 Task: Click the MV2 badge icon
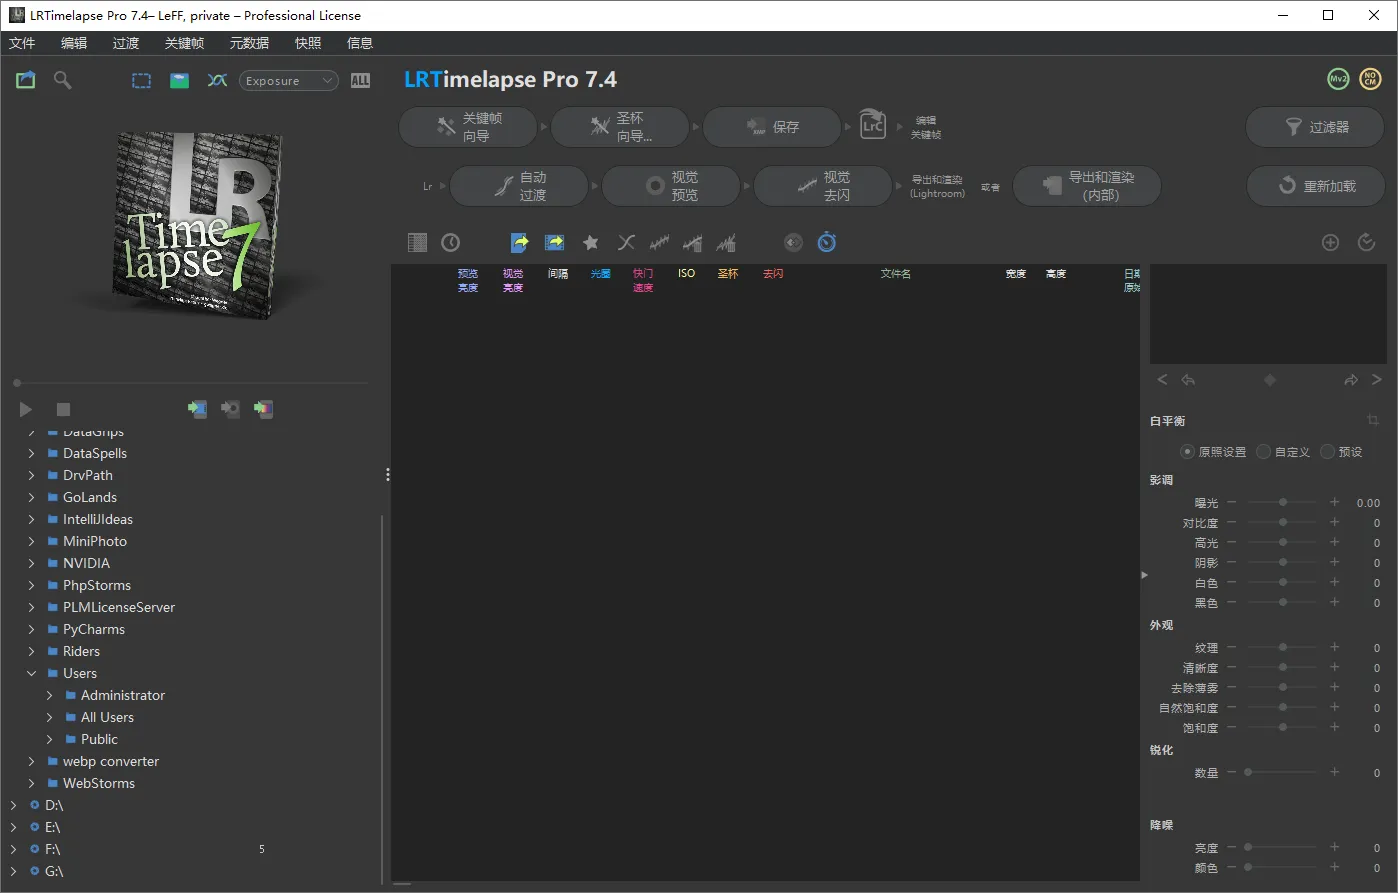pos(1337,80)
